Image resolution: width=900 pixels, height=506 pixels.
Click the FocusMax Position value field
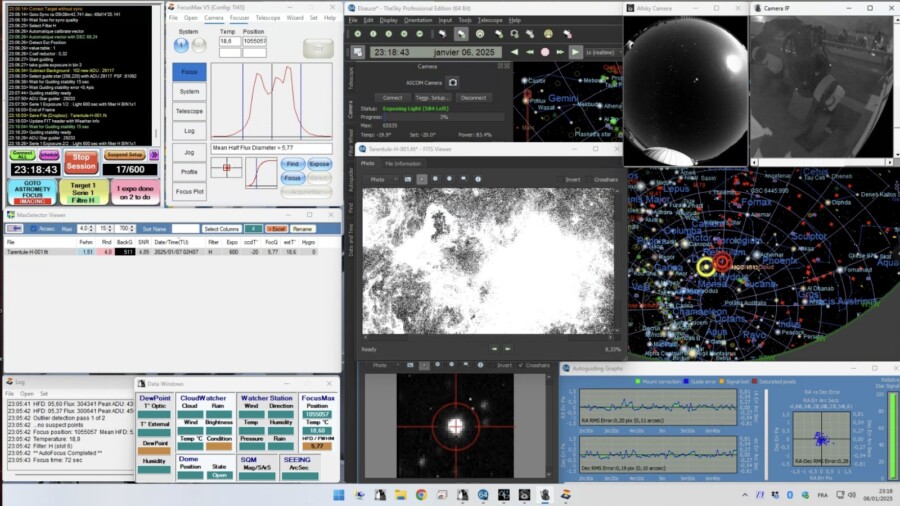(x=254, y=41)
